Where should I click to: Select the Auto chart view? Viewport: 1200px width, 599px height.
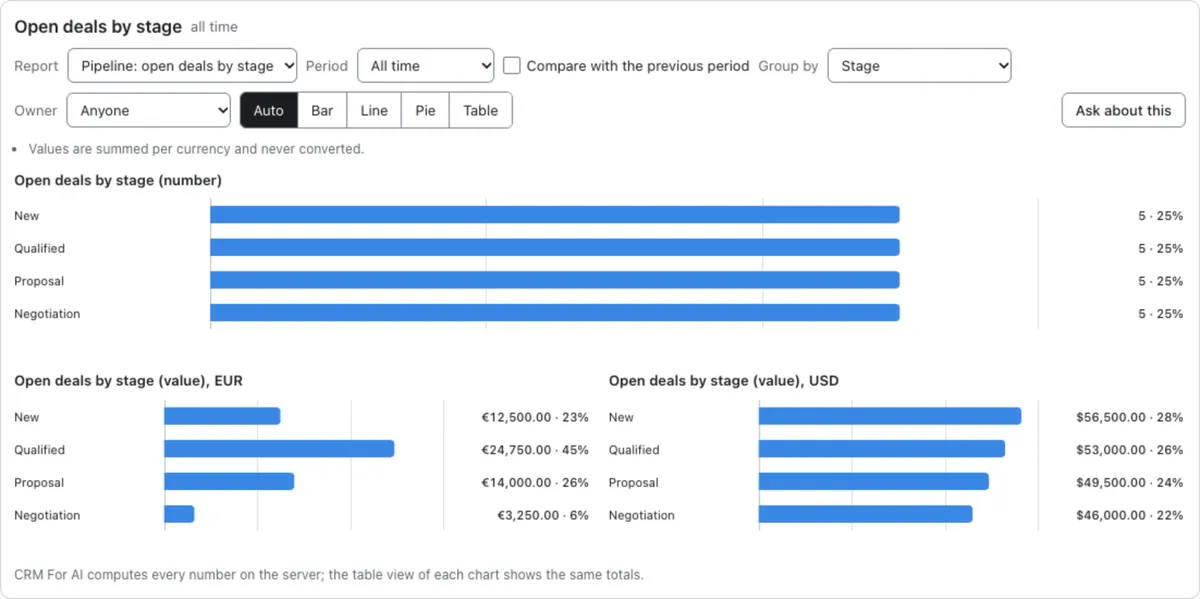[x=269, y=111]
